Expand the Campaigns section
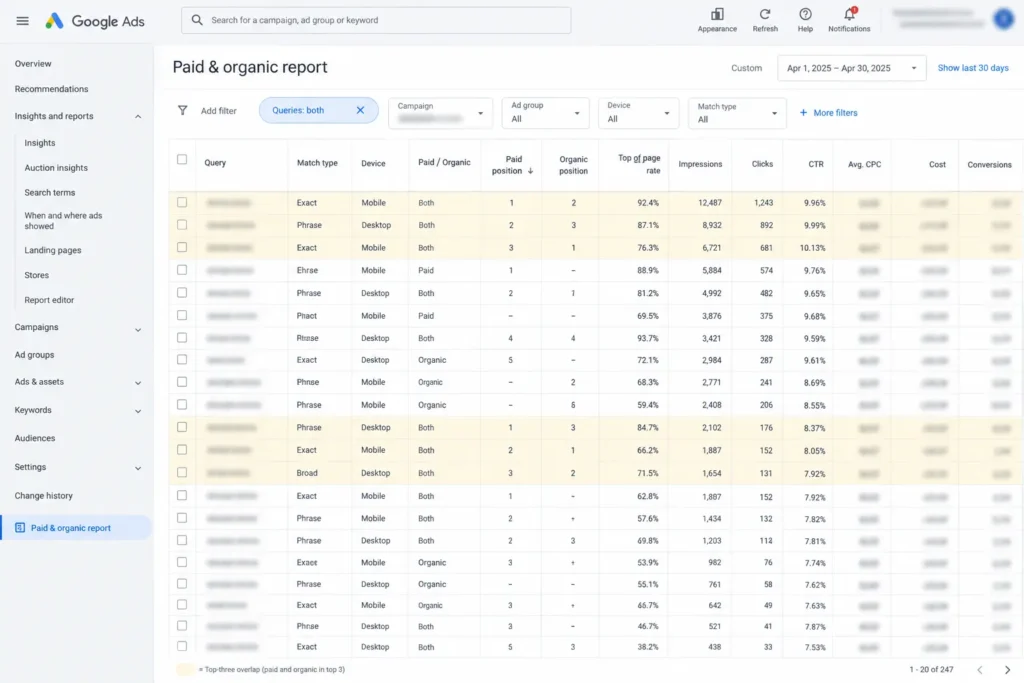Image resolution: width=1024 pixels, height=683 pixels. pos(138,329)
